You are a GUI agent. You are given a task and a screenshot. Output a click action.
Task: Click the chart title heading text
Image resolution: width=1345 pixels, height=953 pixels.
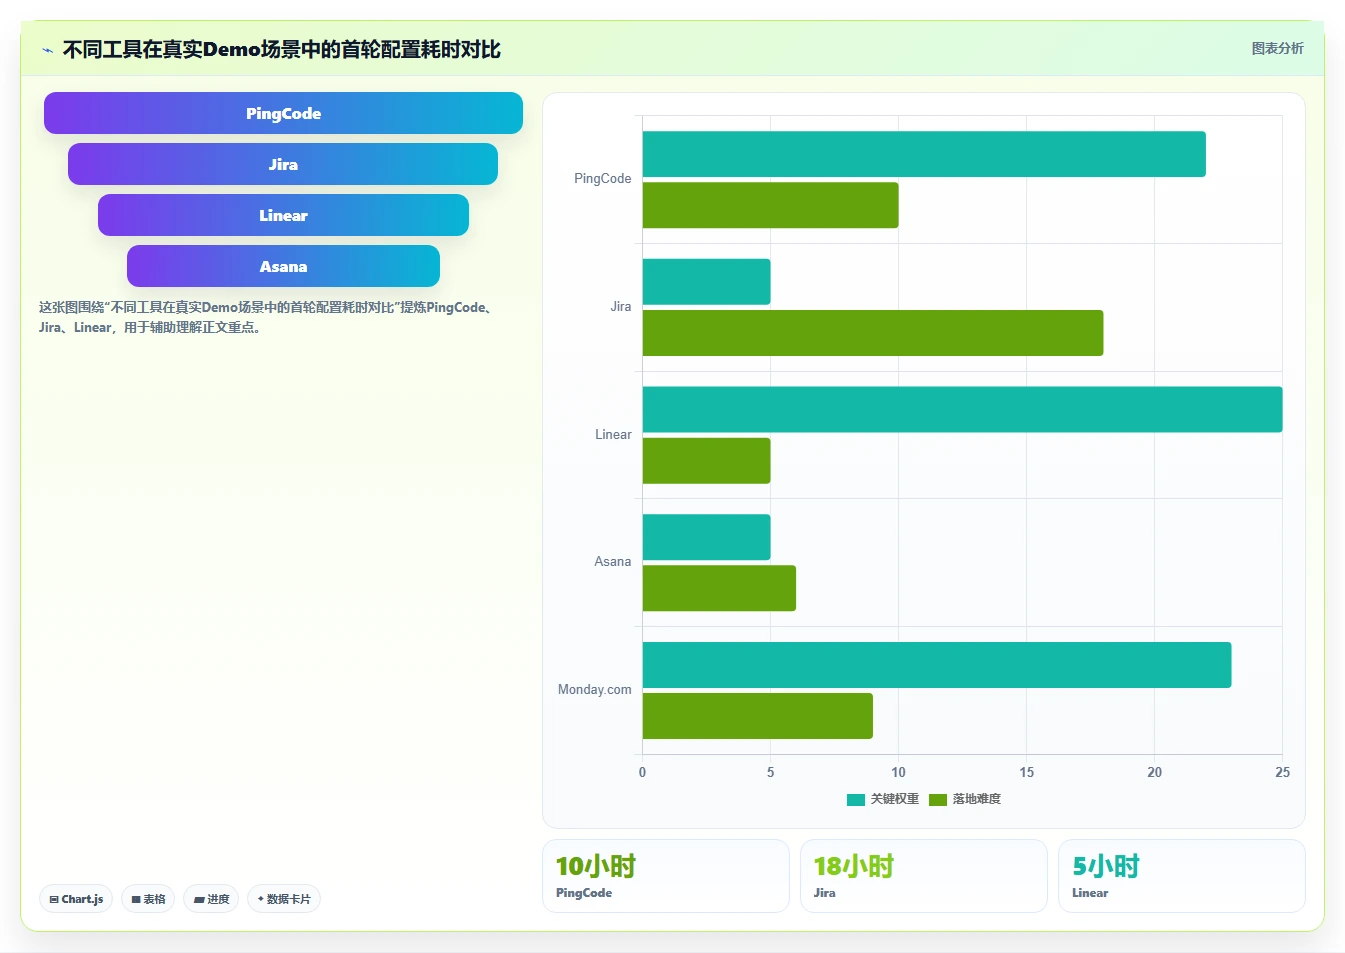[281, 50]
